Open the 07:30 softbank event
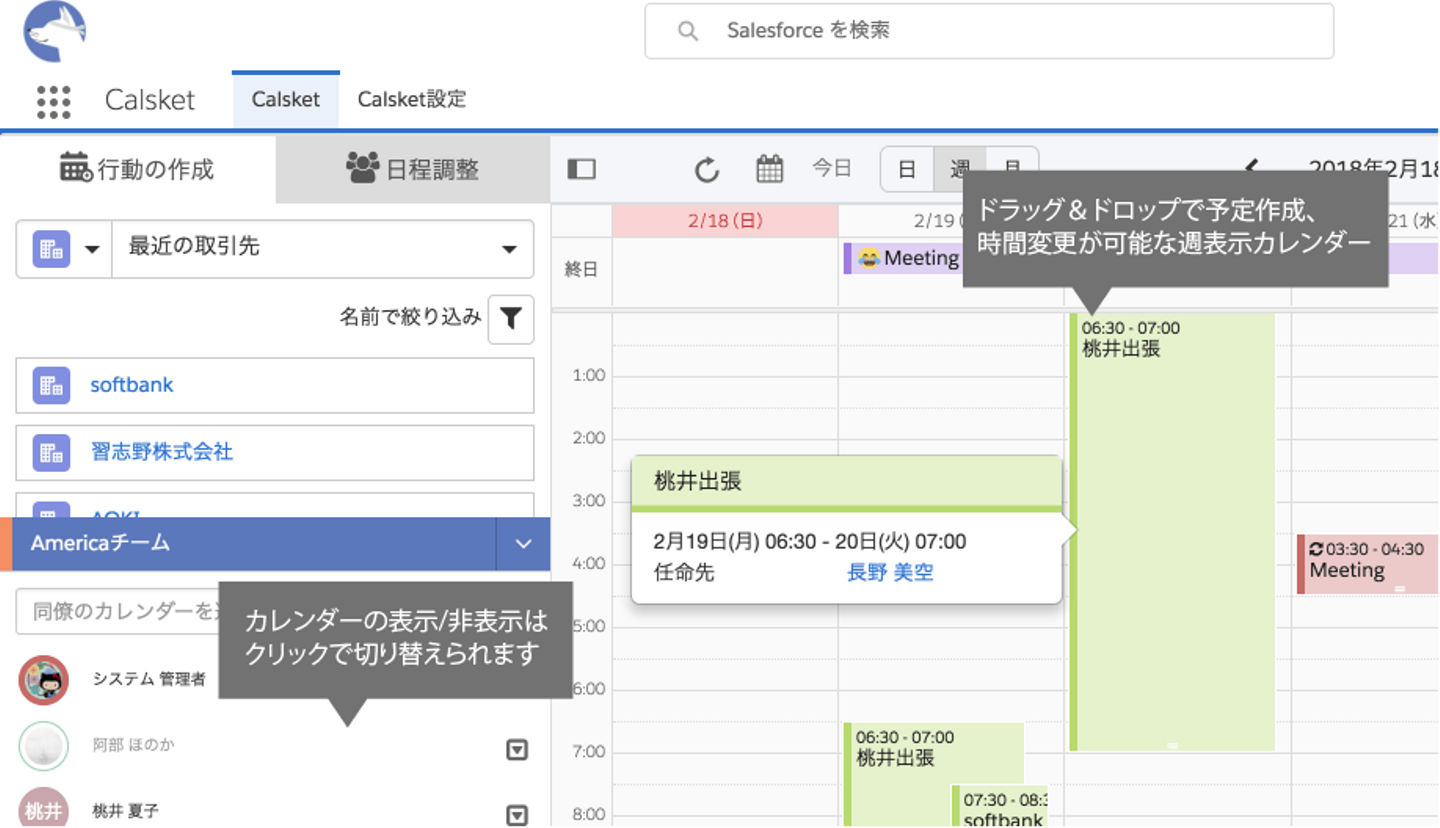This screenshot has width=1440, height=828. (1000, 808)
